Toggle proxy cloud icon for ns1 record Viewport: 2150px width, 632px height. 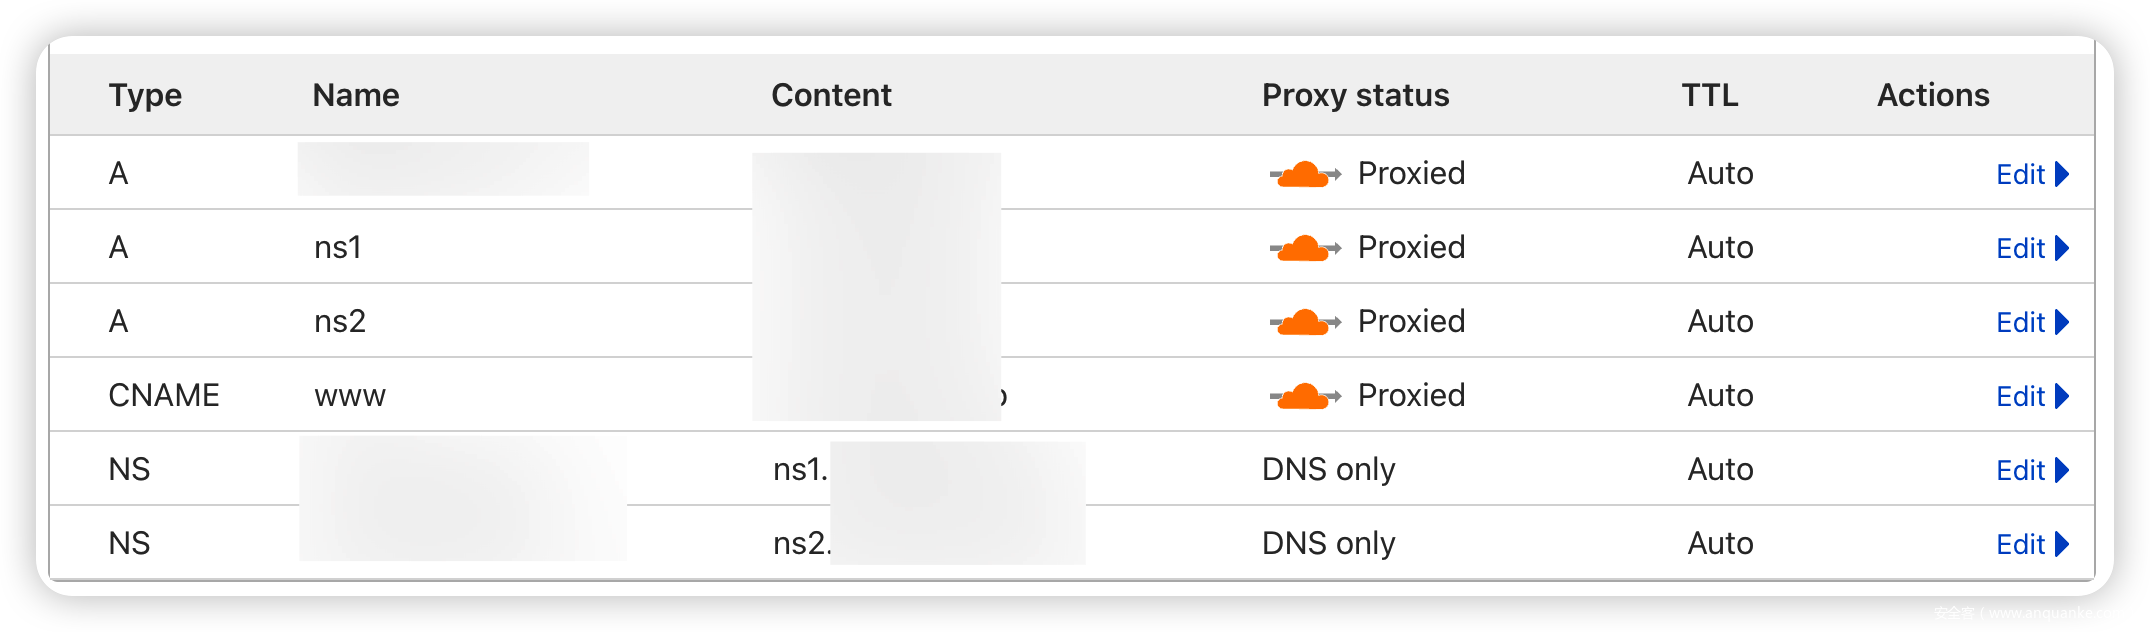[x=1304, y=248]
